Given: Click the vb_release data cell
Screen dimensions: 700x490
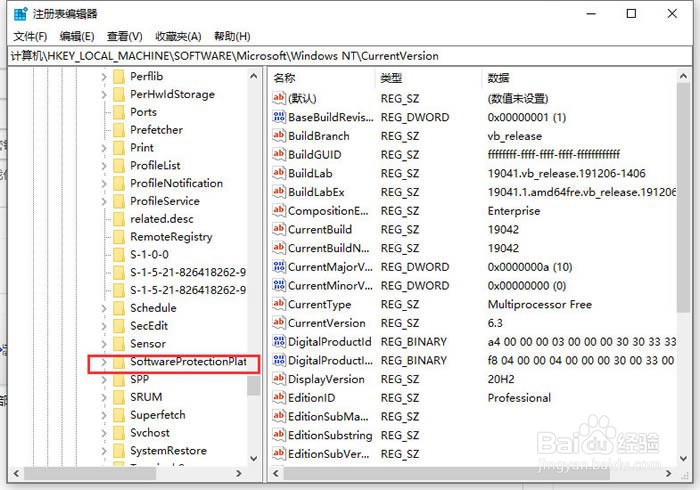Looking at the screenshot, I should pyautogui.click(x=515, y=136).
